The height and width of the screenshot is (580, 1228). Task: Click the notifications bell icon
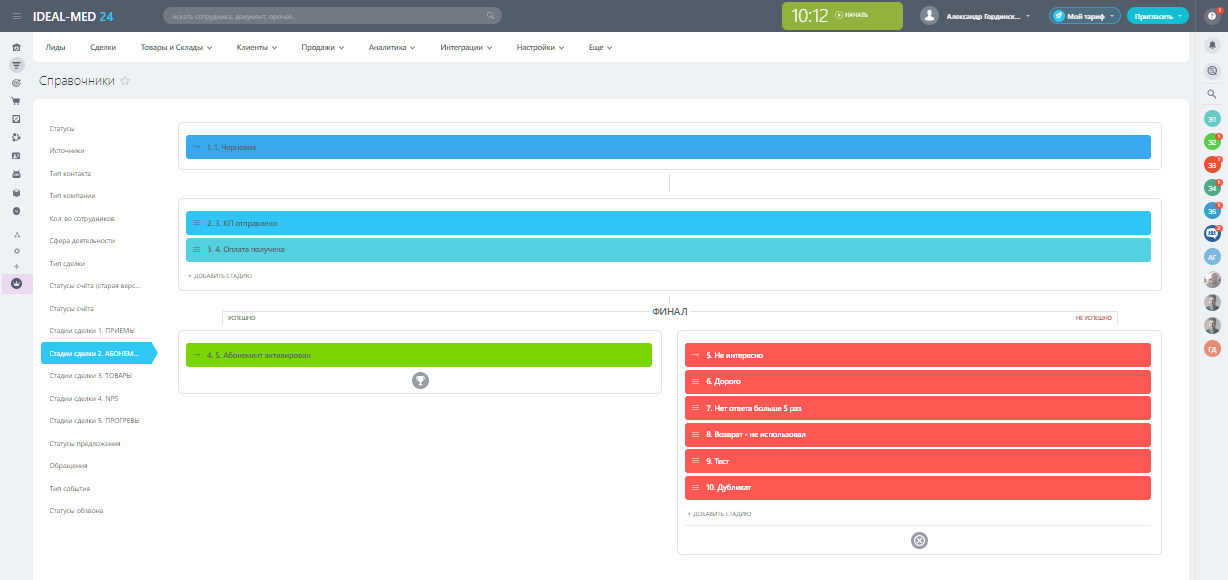pos(1212,45)
